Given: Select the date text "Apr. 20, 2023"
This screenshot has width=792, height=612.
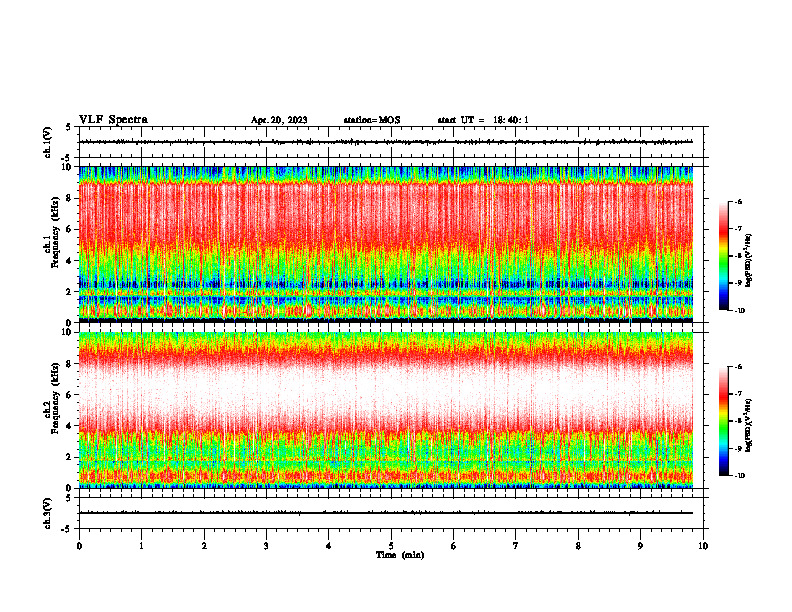Looking at the screenshot, I should [x=279, y=120].
